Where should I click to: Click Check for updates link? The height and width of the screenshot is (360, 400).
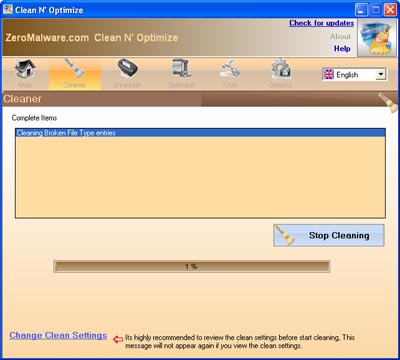[x=321, y=23]
